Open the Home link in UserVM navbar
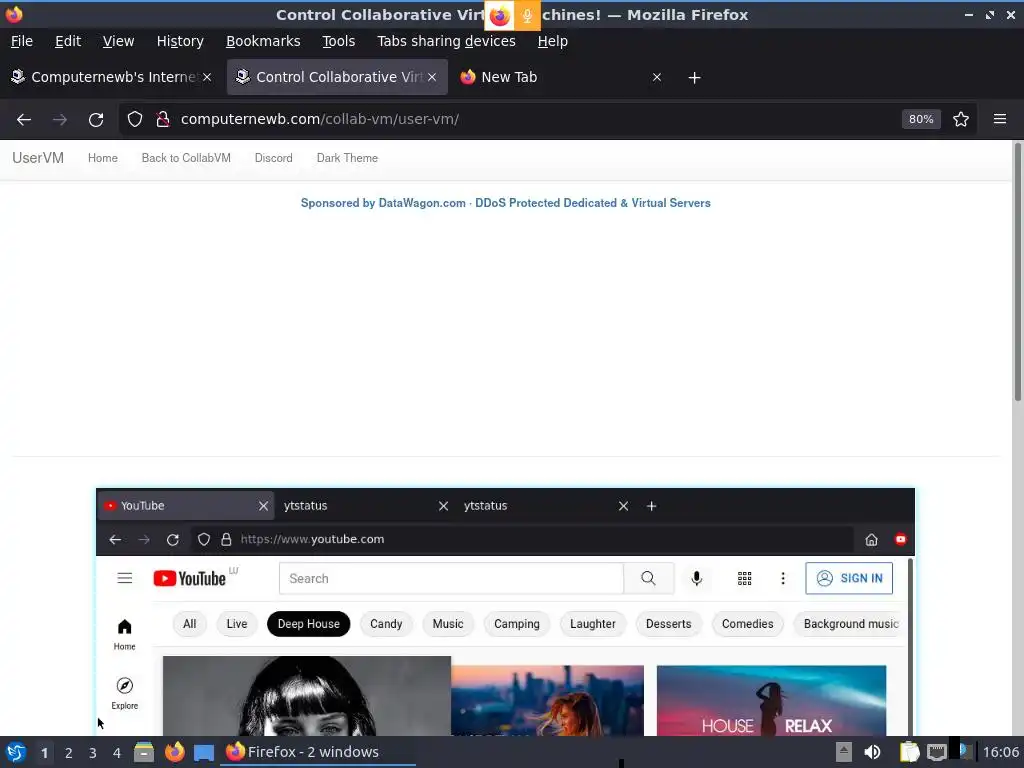 [x=103, y=158]
